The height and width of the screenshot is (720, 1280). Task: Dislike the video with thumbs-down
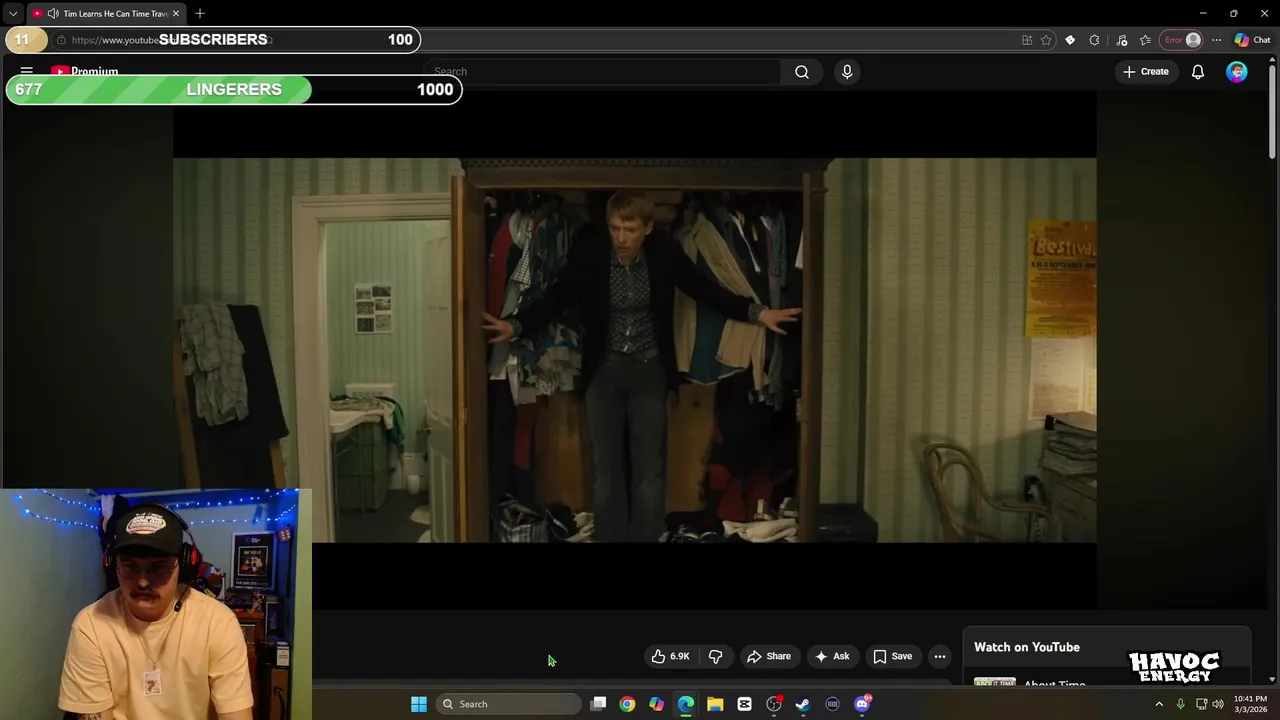click(x=716, y=656)
